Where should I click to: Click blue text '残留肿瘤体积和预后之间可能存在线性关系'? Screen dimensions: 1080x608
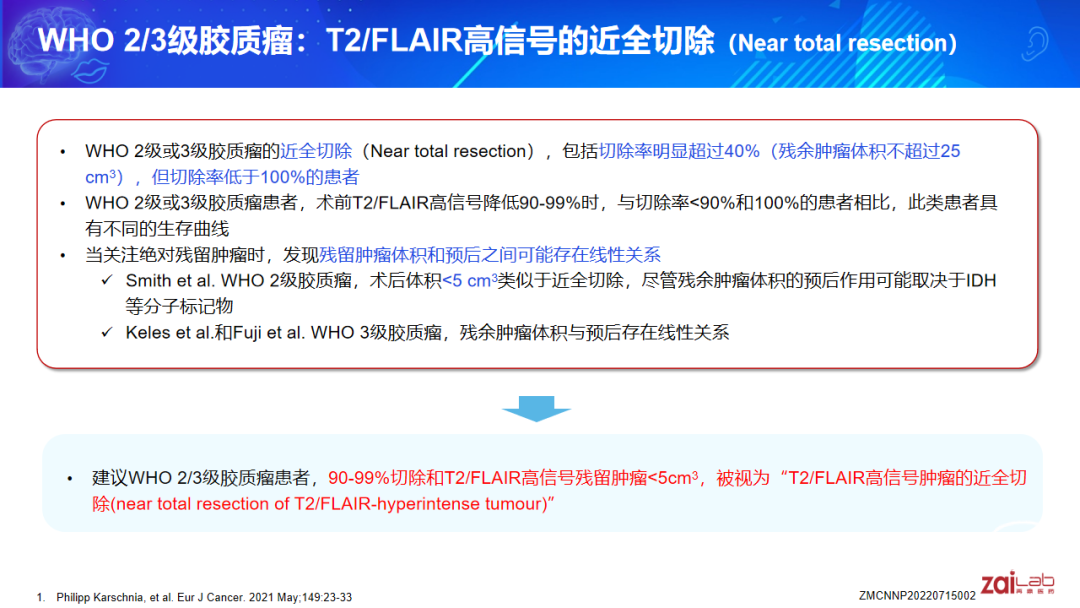489,255
